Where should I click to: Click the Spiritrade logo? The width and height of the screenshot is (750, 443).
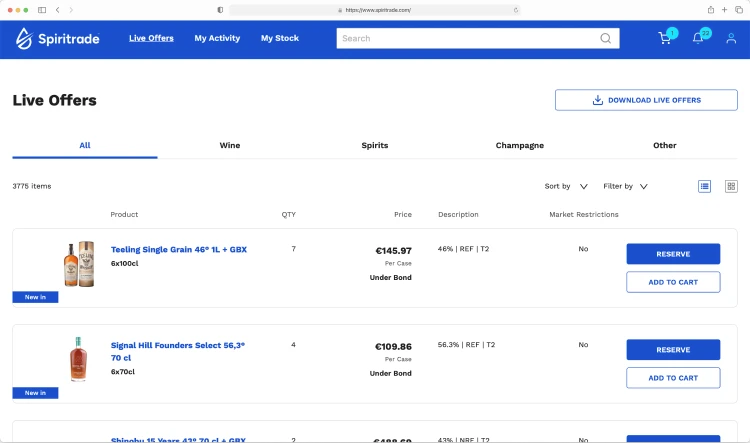coord(56,39)
